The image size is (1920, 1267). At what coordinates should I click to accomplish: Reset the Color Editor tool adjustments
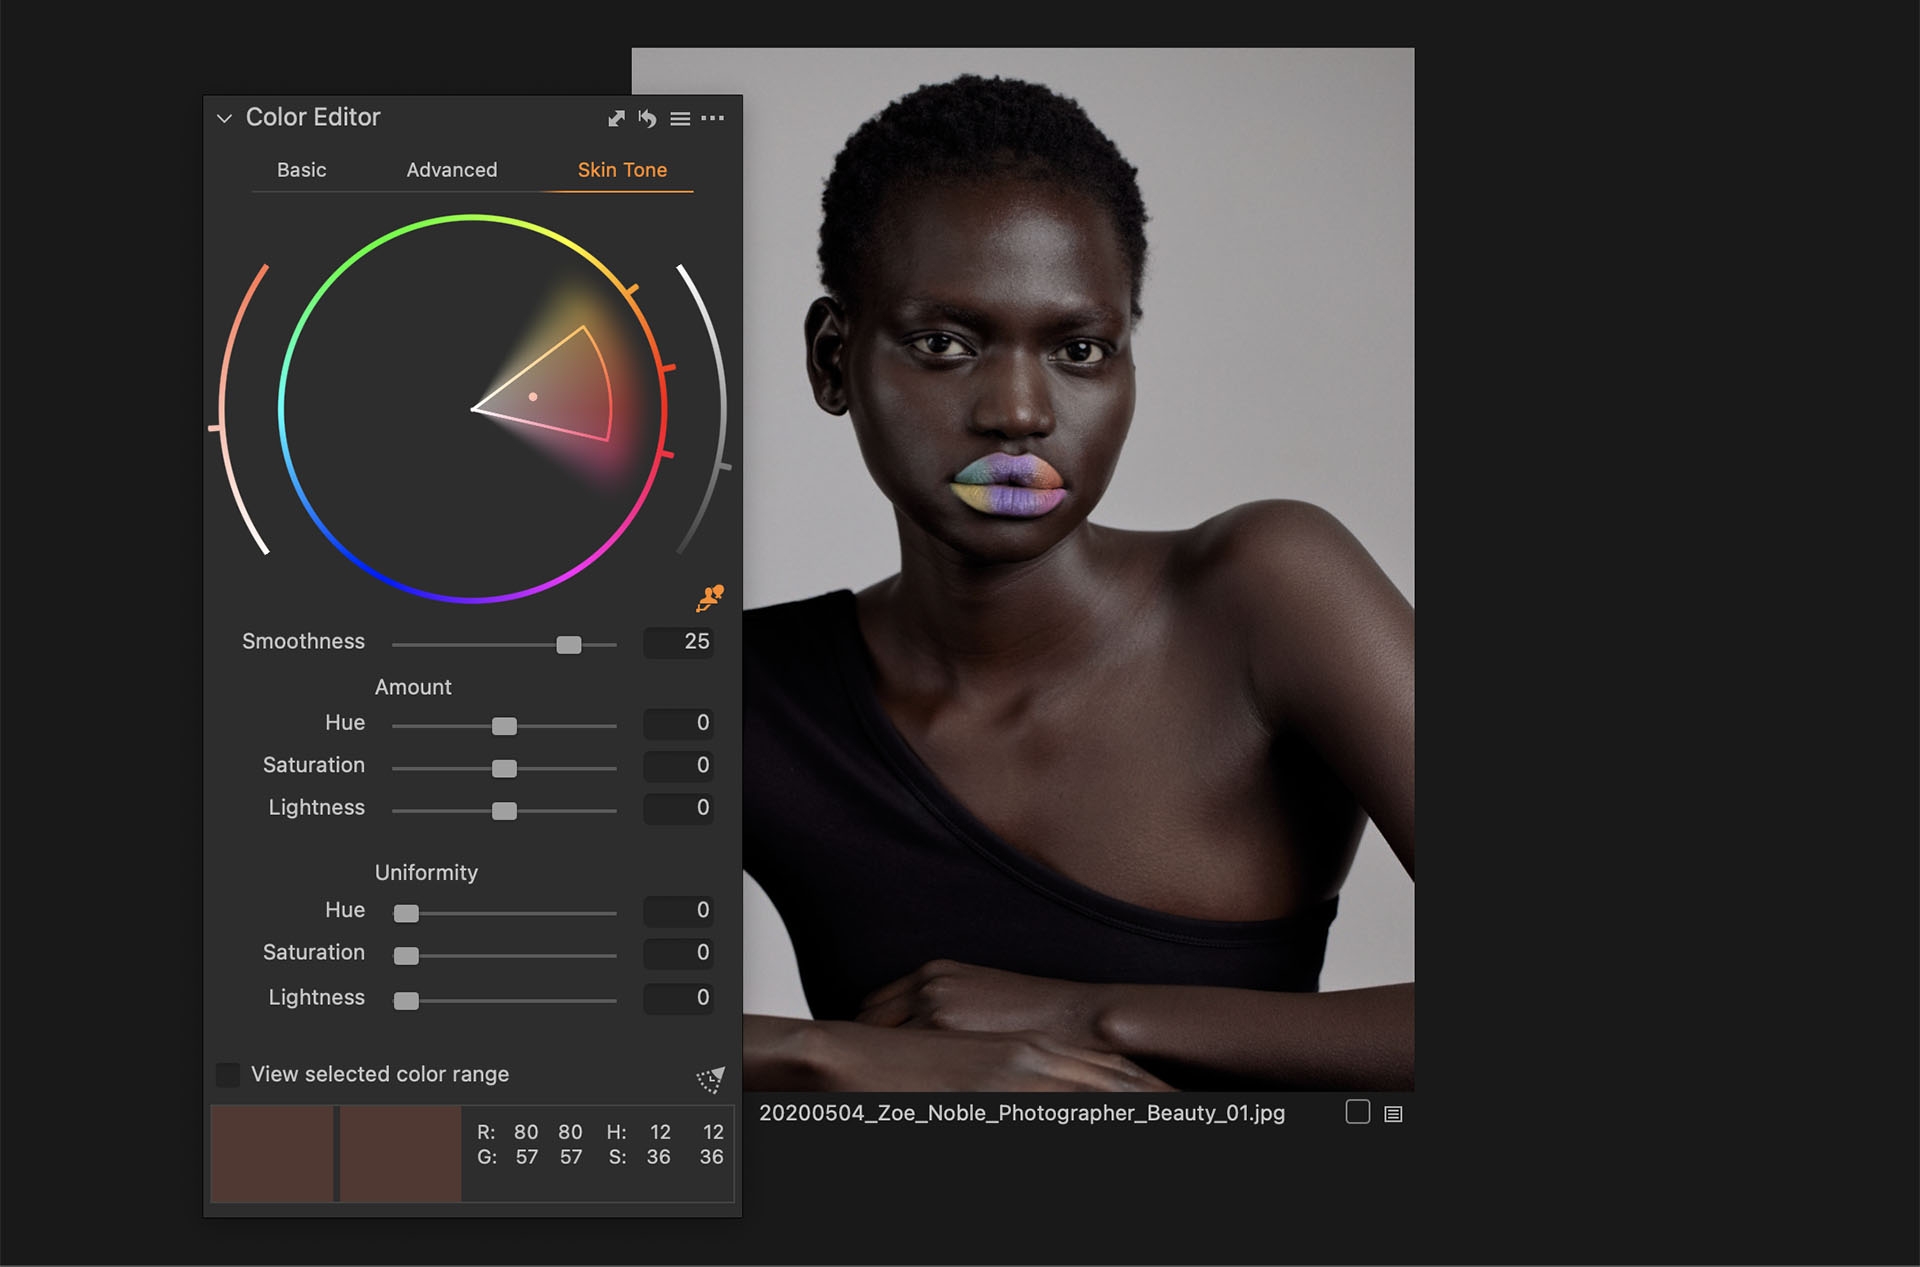pos(648,119)
